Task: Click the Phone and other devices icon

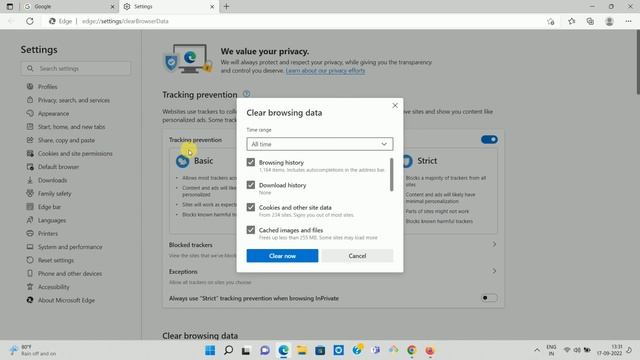Action: [x=30, y=273]
